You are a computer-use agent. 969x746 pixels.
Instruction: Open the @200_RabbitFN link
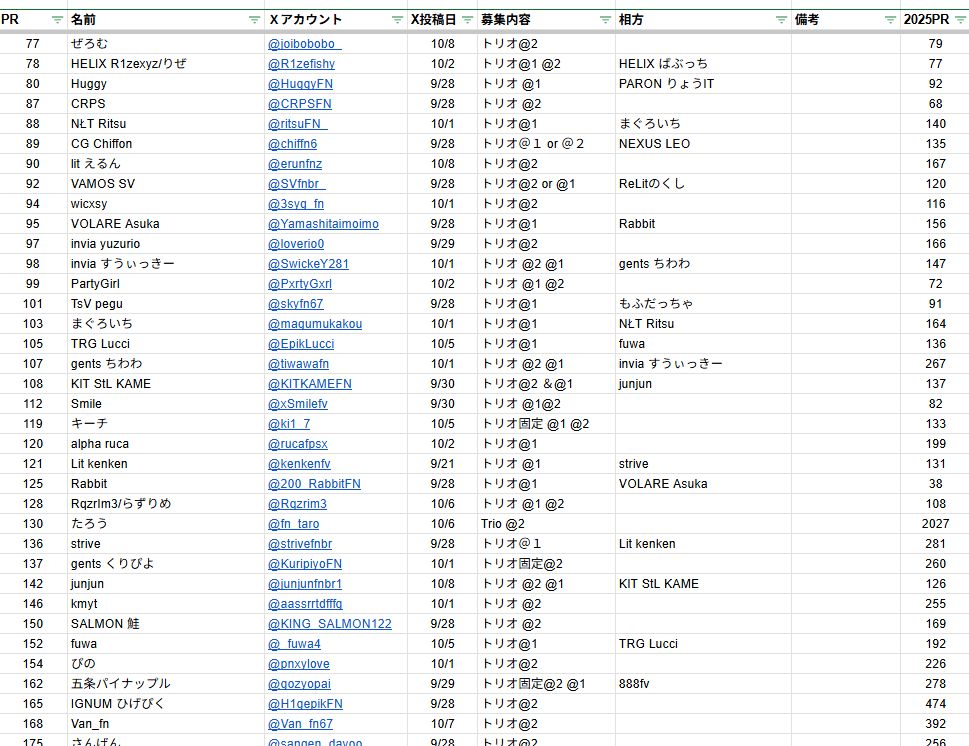point(314,484)
